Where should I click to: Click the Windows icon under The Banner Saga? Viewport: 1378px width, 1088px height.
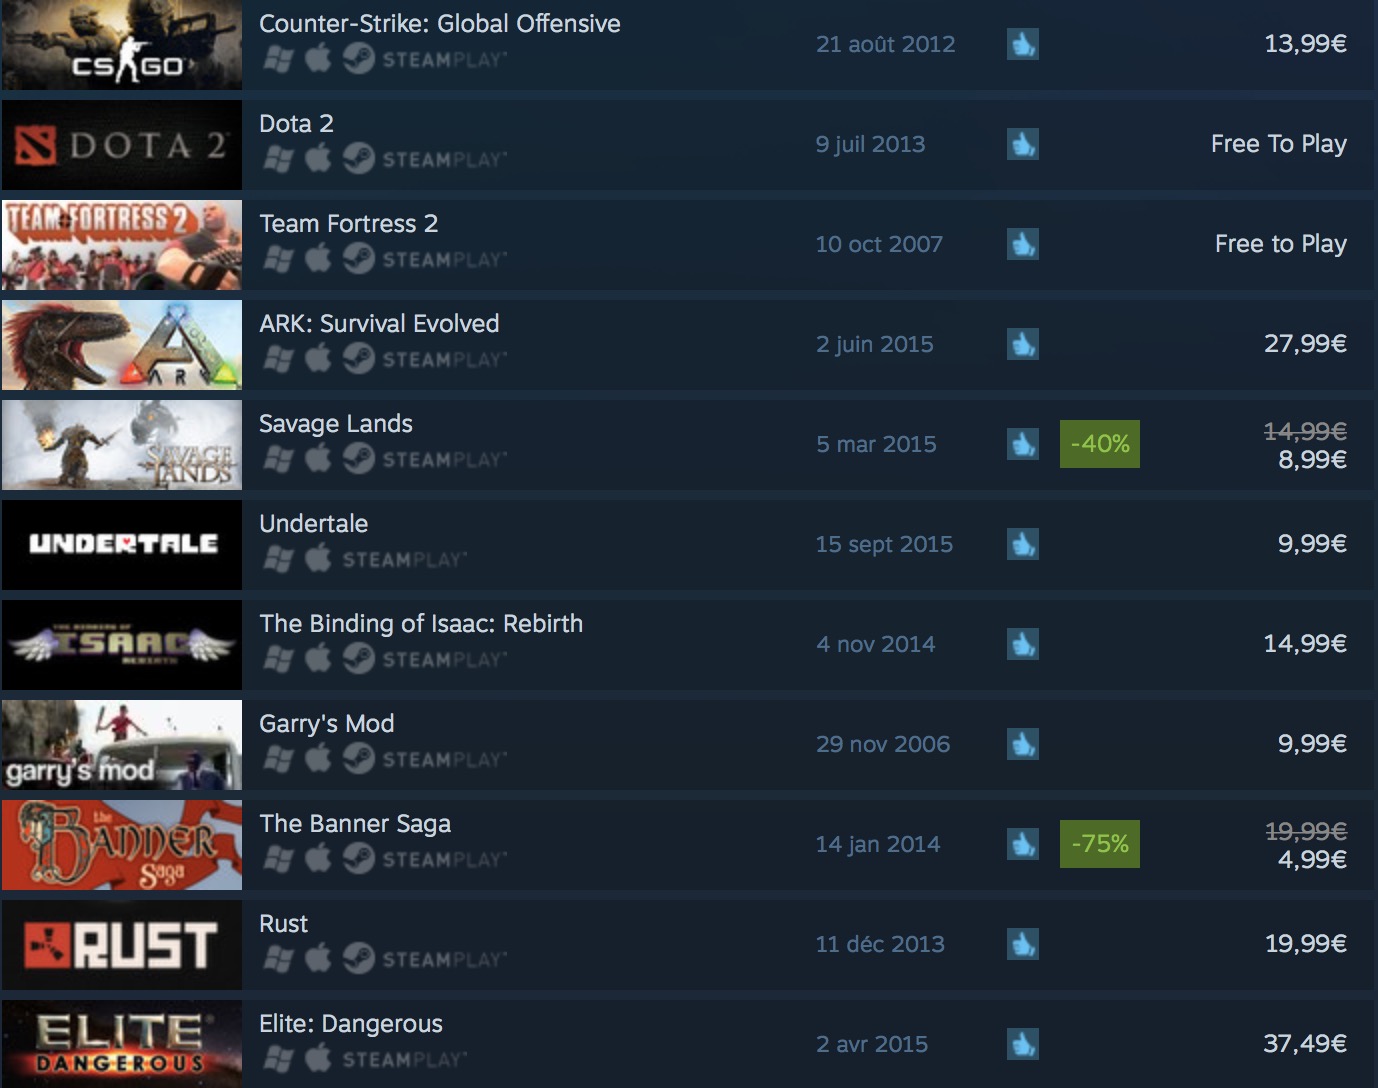[x=278, y=859]
